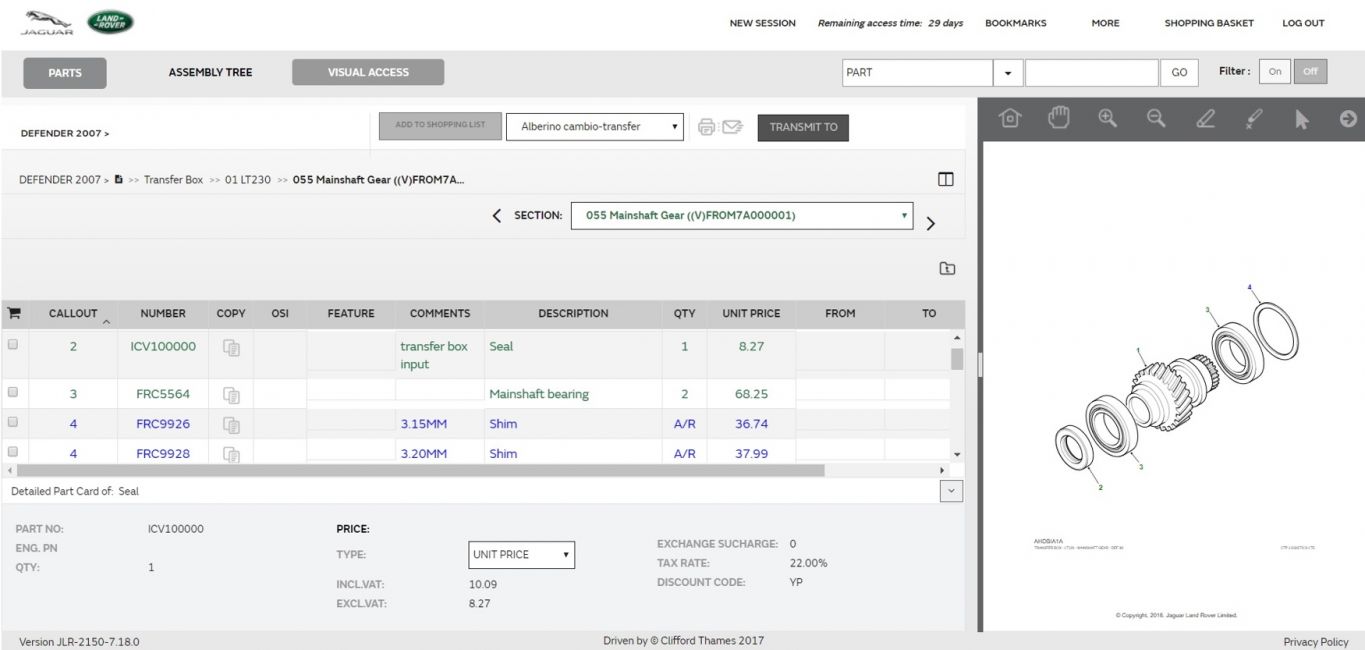Select the pointer arrow tool
Image resolution: width=1365 pixels, height=650 pixels.
1301,119
